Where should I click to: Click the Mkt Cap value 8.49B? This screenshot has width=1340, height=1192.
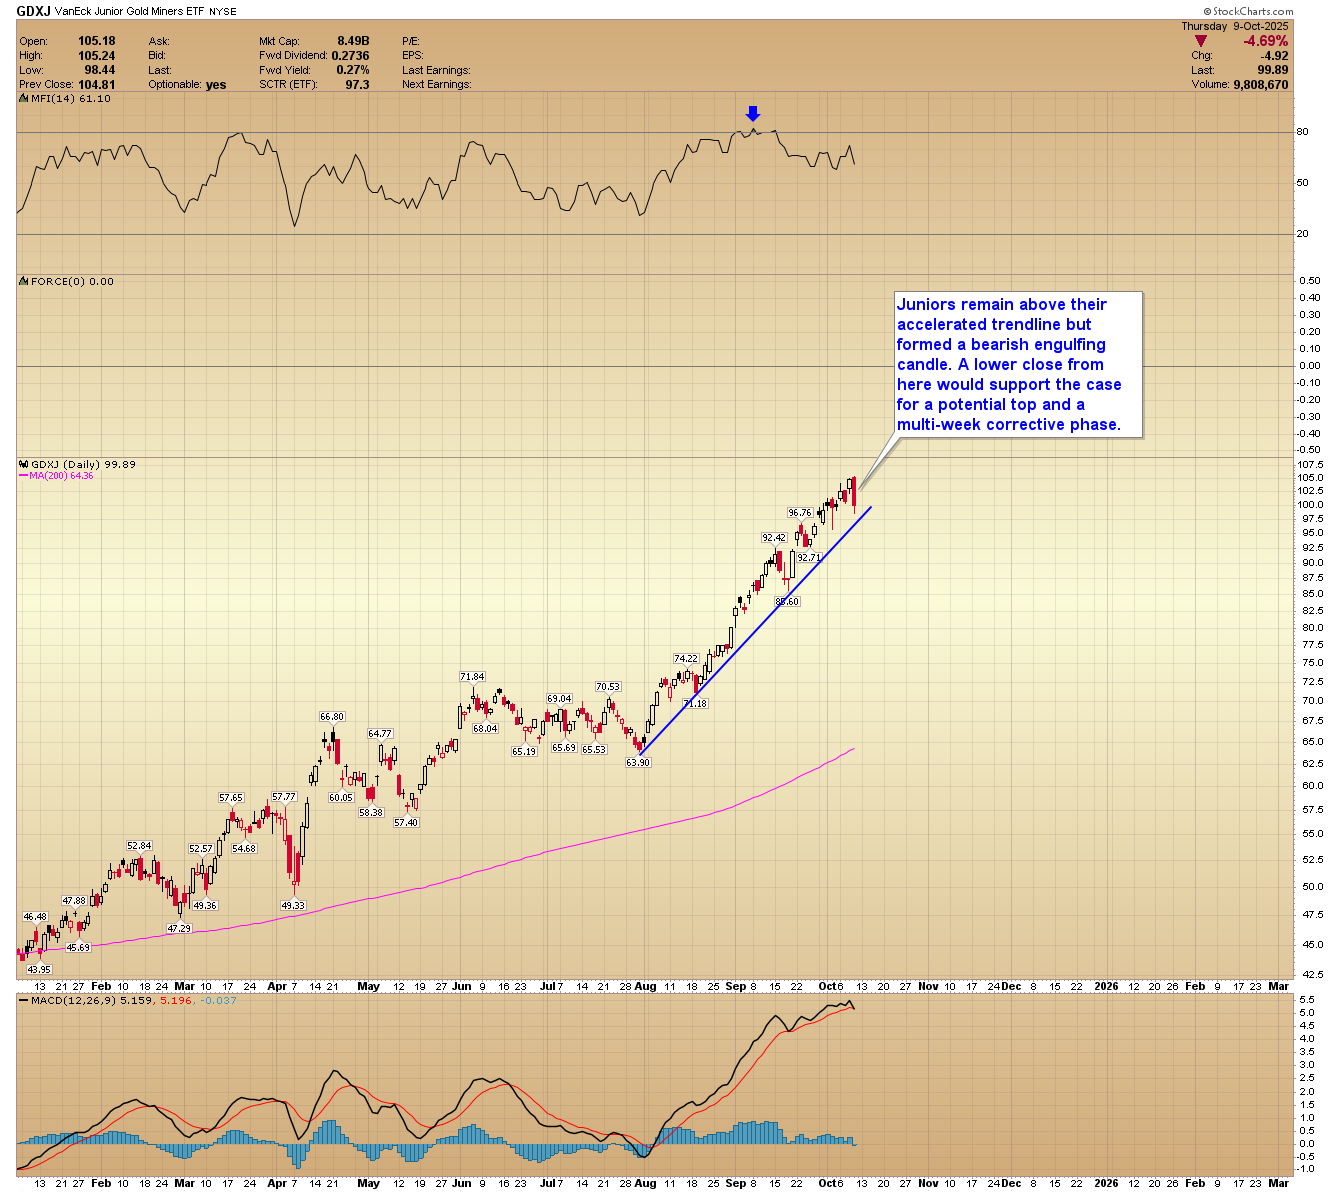pyautogui.click(x=354, y=41)
